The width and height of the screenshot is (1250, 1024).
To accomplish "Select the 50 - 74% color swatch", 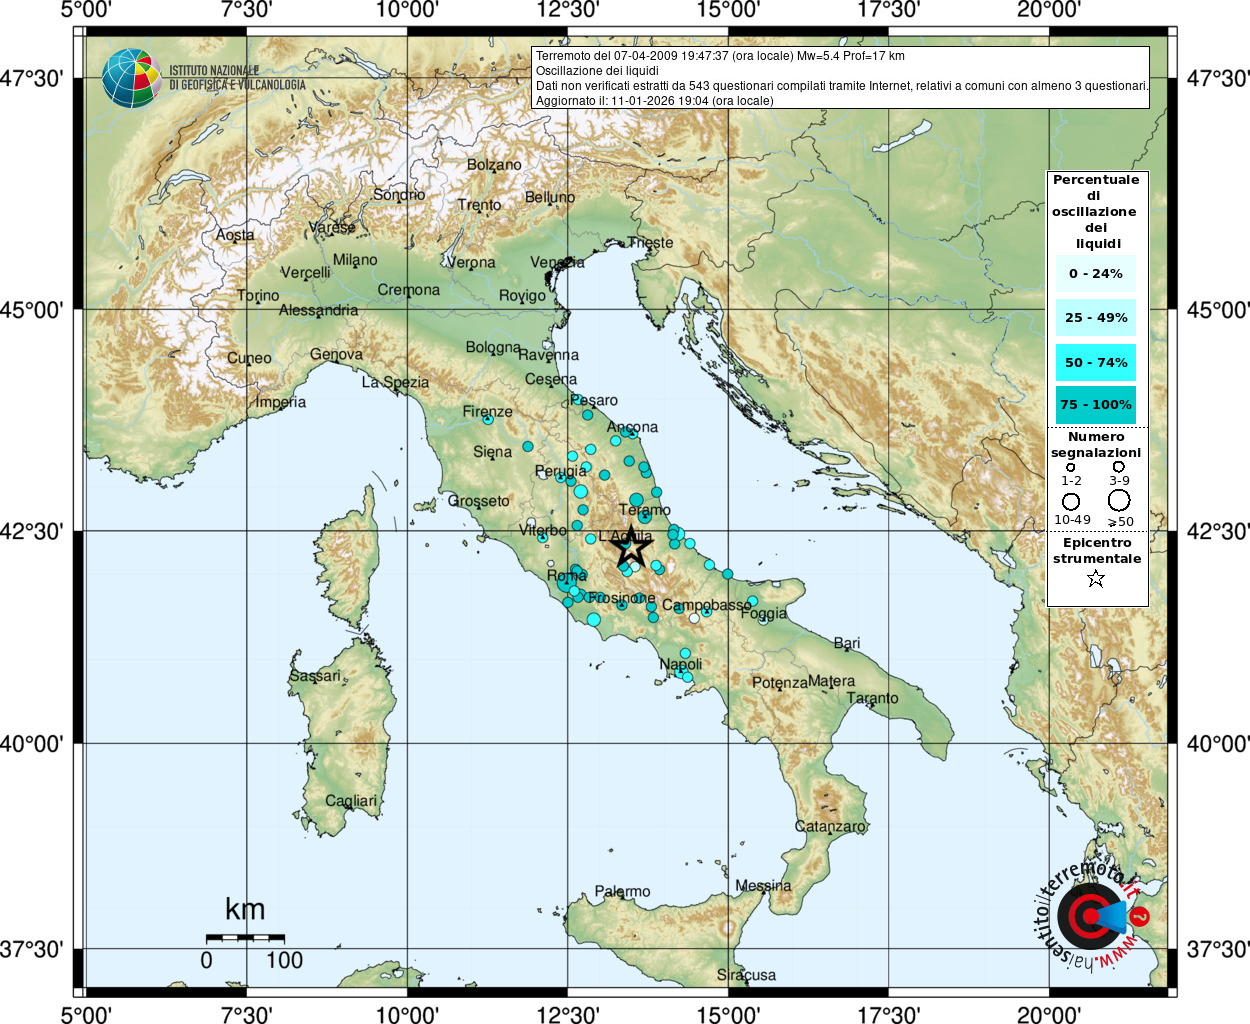I will pos(1096,362).
